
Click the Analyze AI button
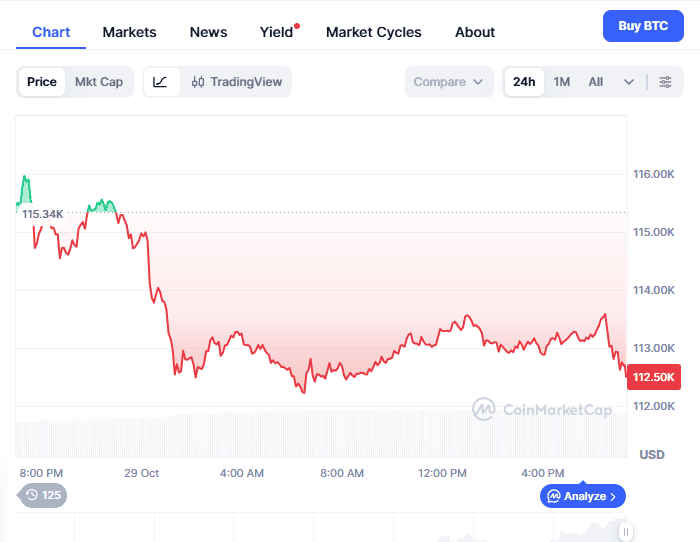(x=584, y=495)
